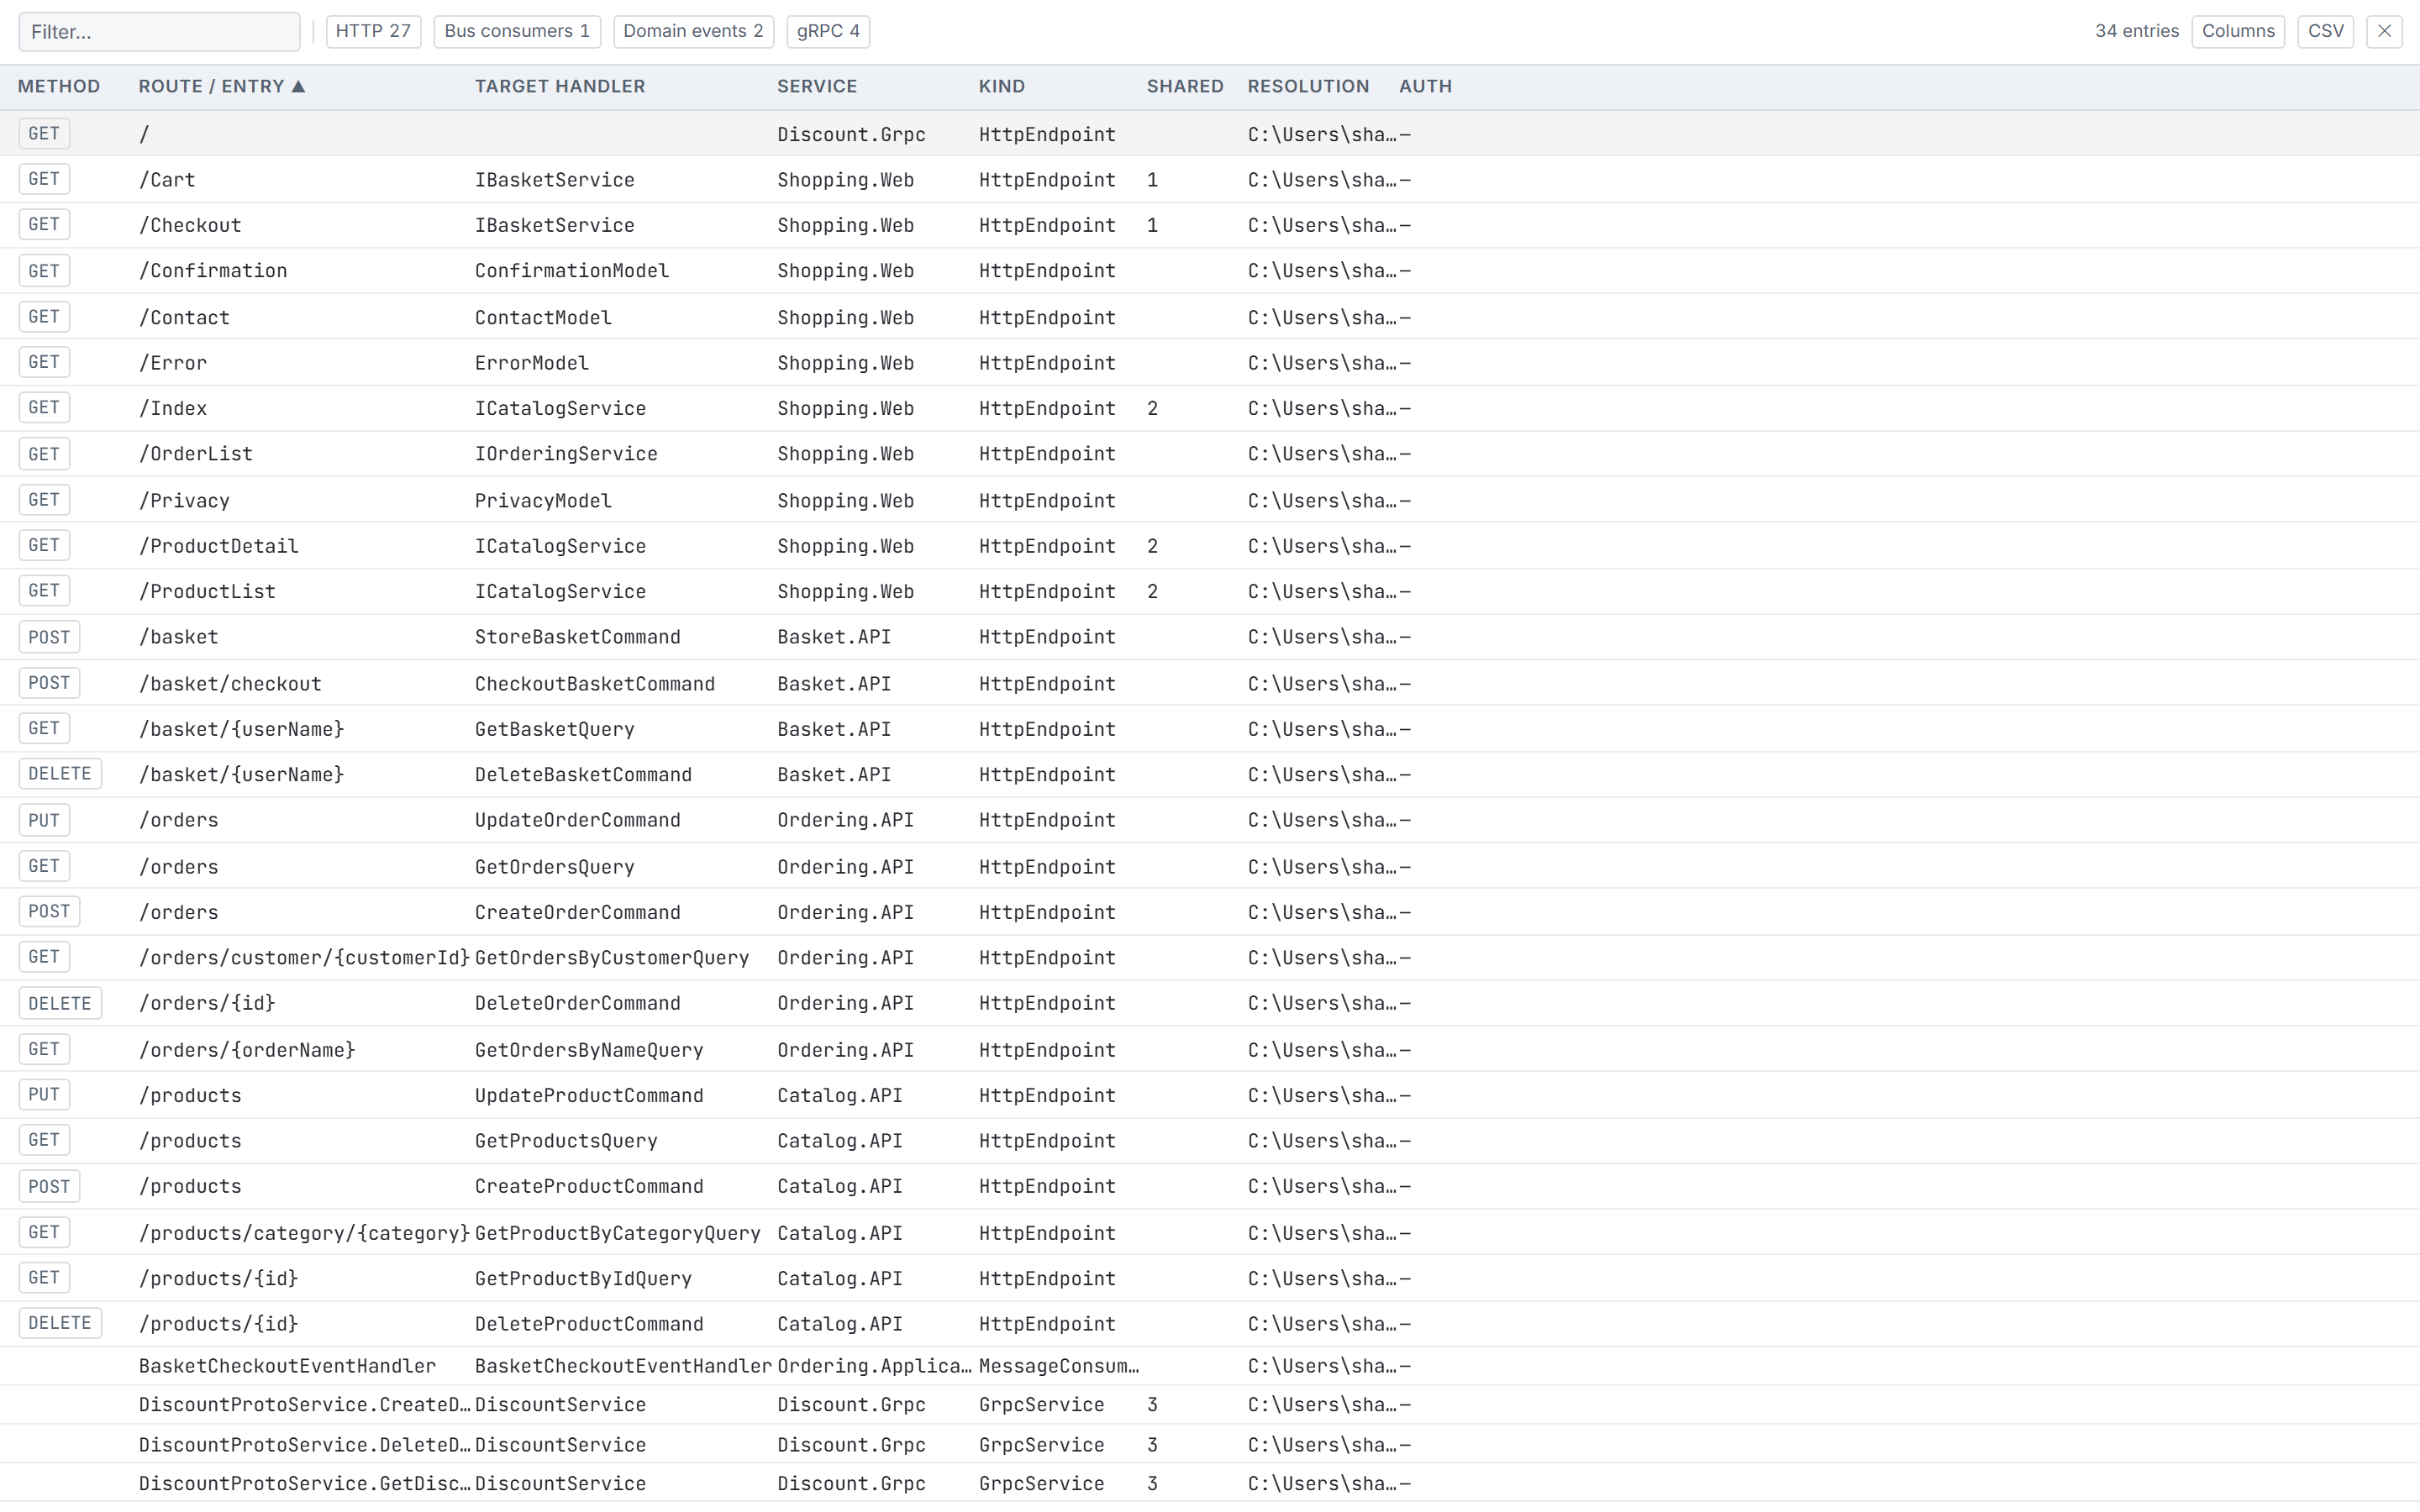Select the /Cart route entry
The width and height of the screenshot is (2420, 1512).
pyautogui.click(x=167, y=180)
